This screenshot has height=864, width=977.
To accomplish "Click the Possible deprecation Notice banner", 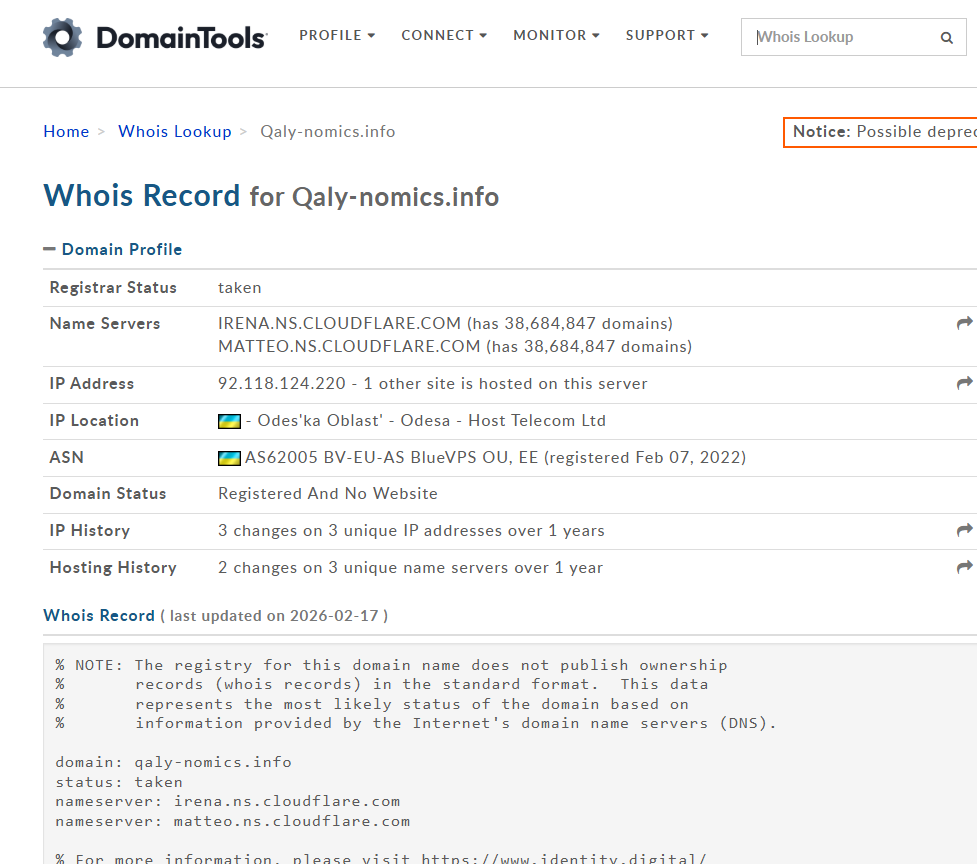I will pyautogui.click(x=882, y=131).
